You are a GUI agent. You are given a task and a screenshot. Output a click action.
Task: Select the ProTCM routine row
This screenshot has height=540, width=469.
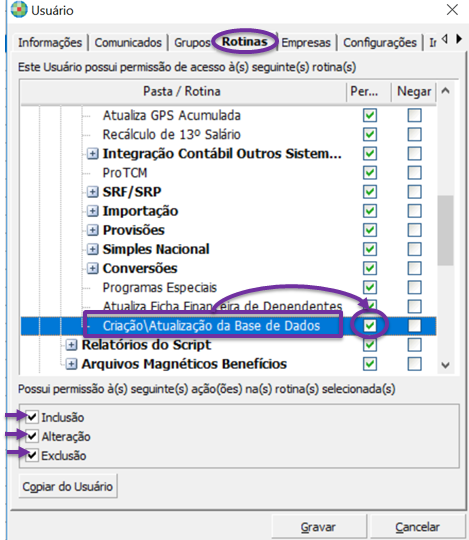(228, 173)
